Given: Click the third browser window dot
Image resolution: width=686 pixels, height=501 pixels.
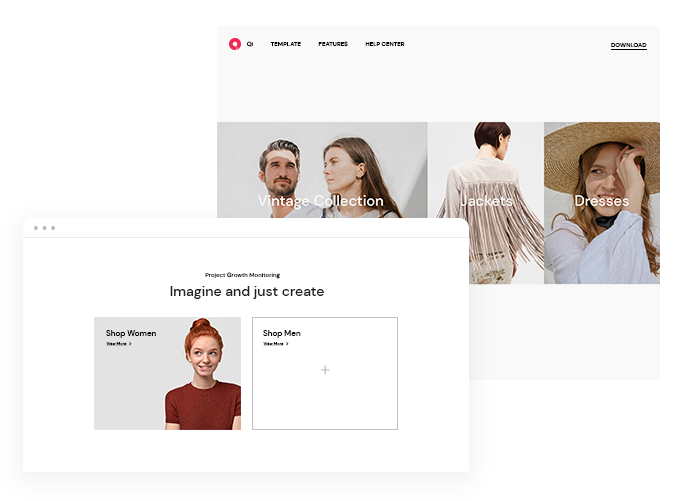Looking at the screenshot, I should [x=53, y=228].
